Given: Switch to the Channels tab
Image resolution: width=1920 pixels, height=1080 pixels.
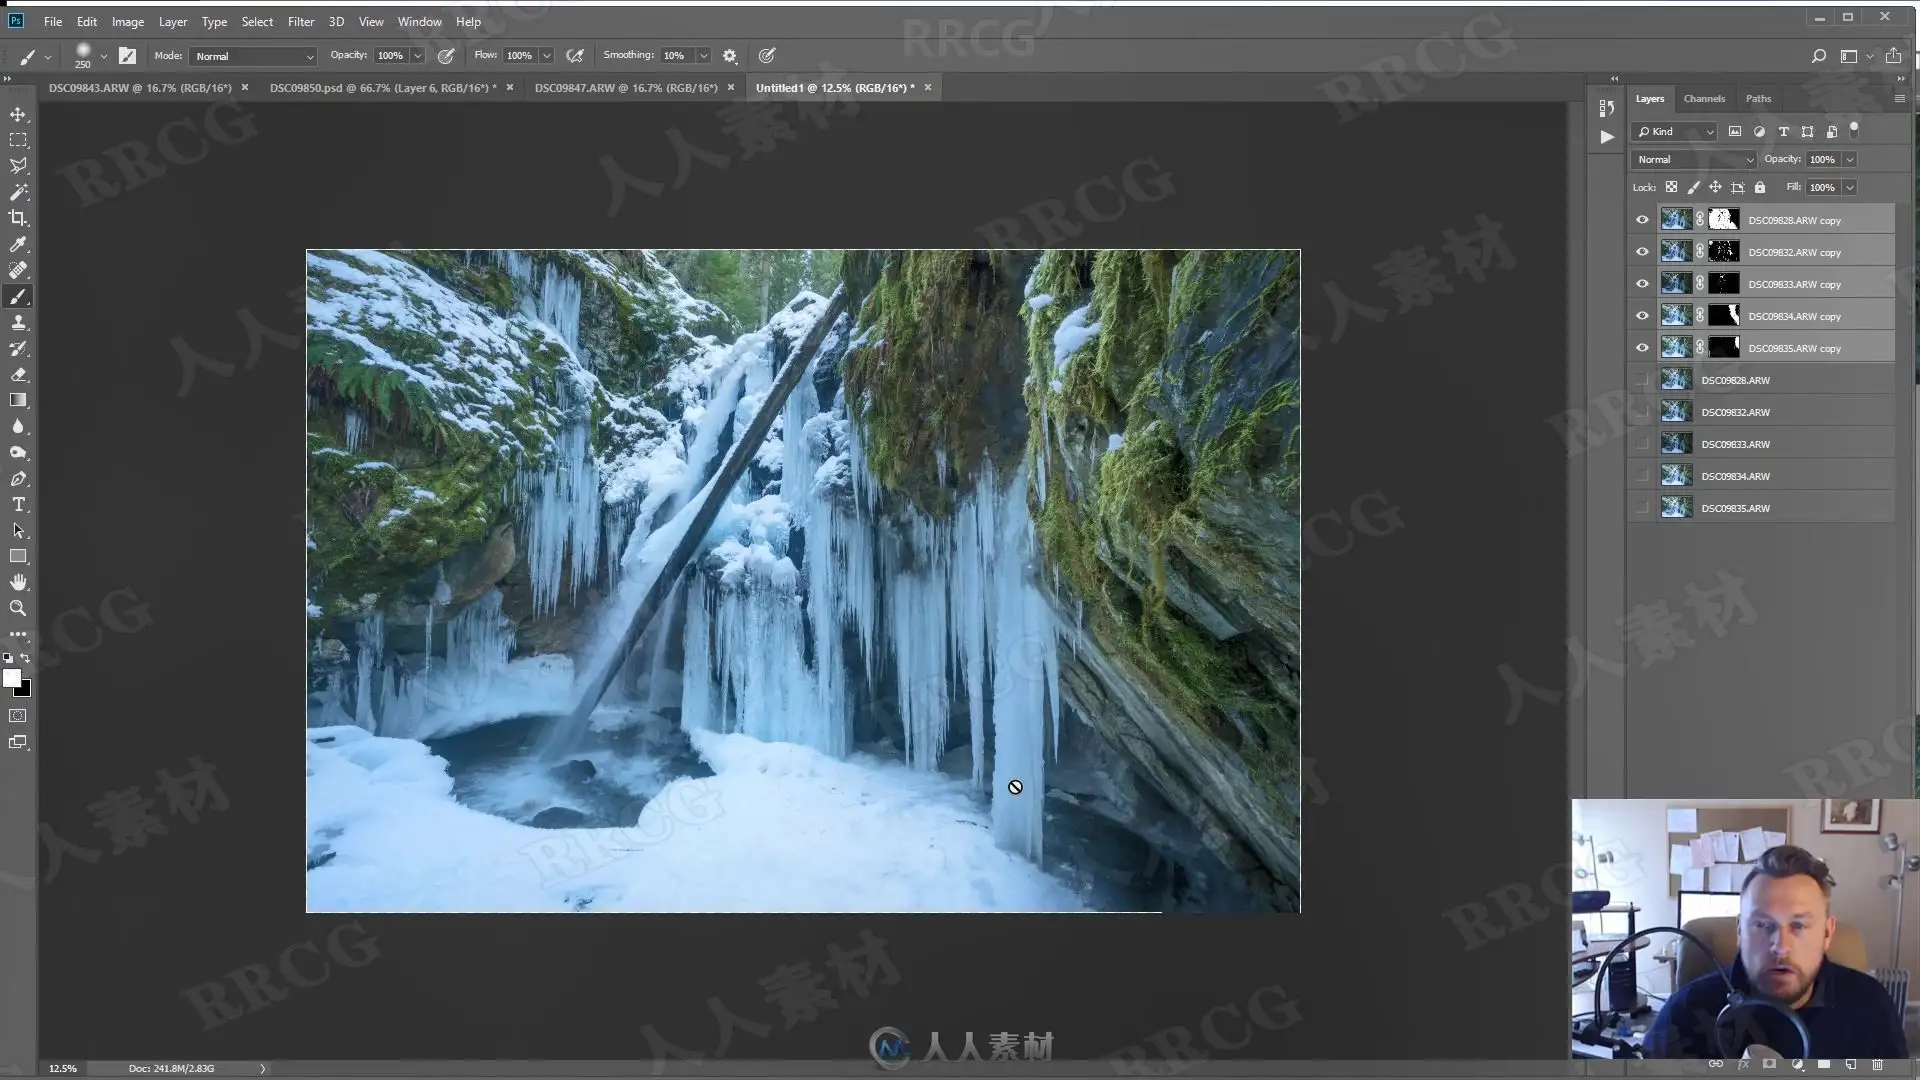Looking at the screenshot, I should 1704,98.
